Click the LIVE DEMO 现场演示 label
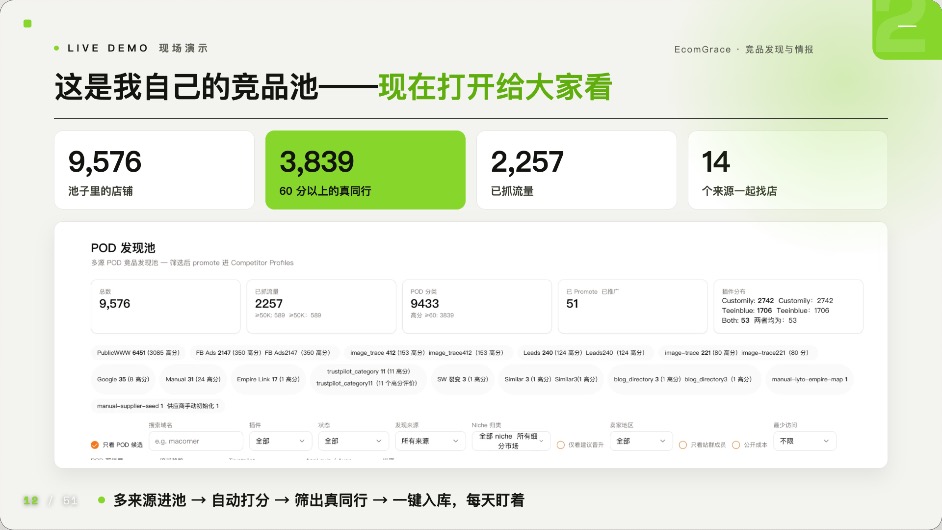Image resolution: width=942 pixels, height=530 pixels. 138,48
